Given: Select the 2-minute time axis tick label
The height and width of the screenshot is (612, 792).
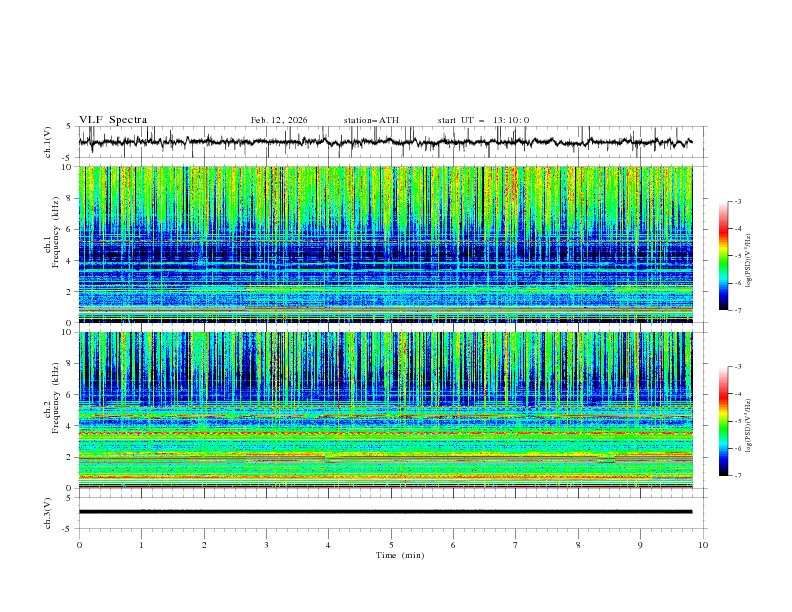Looking at the screenshot, I should [204, 545].
